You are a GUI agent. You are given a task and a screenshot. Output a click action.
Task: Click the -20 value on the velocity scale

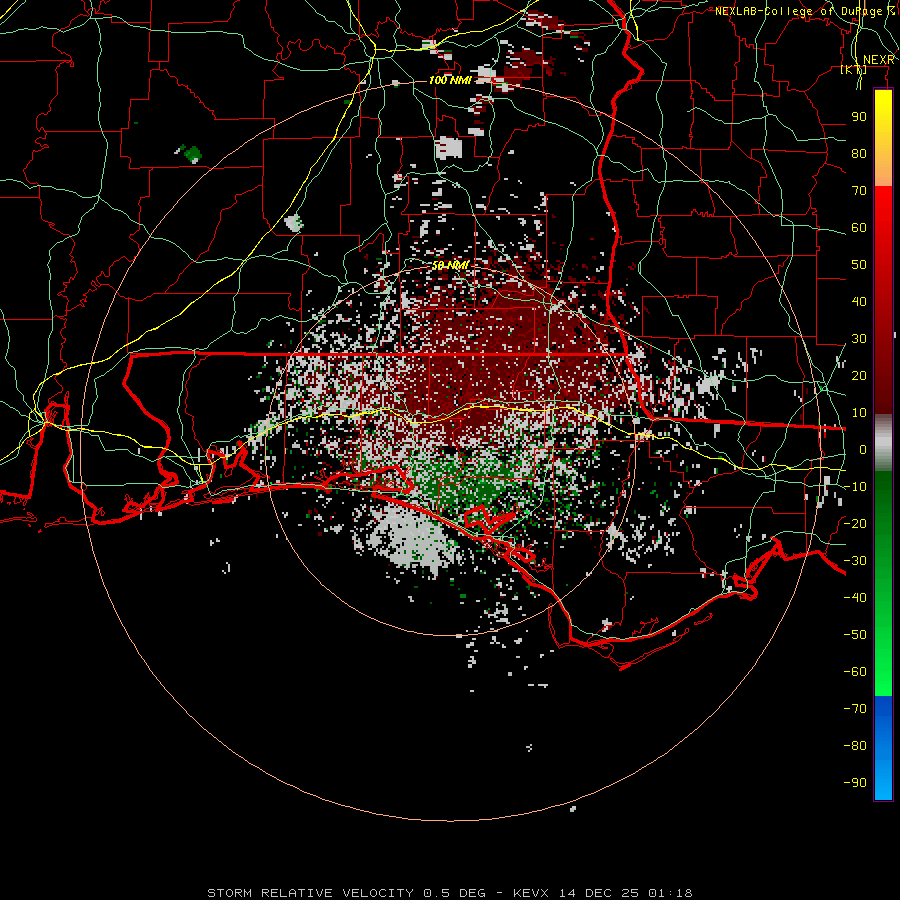pyautogui.click(x=855, y=523)
